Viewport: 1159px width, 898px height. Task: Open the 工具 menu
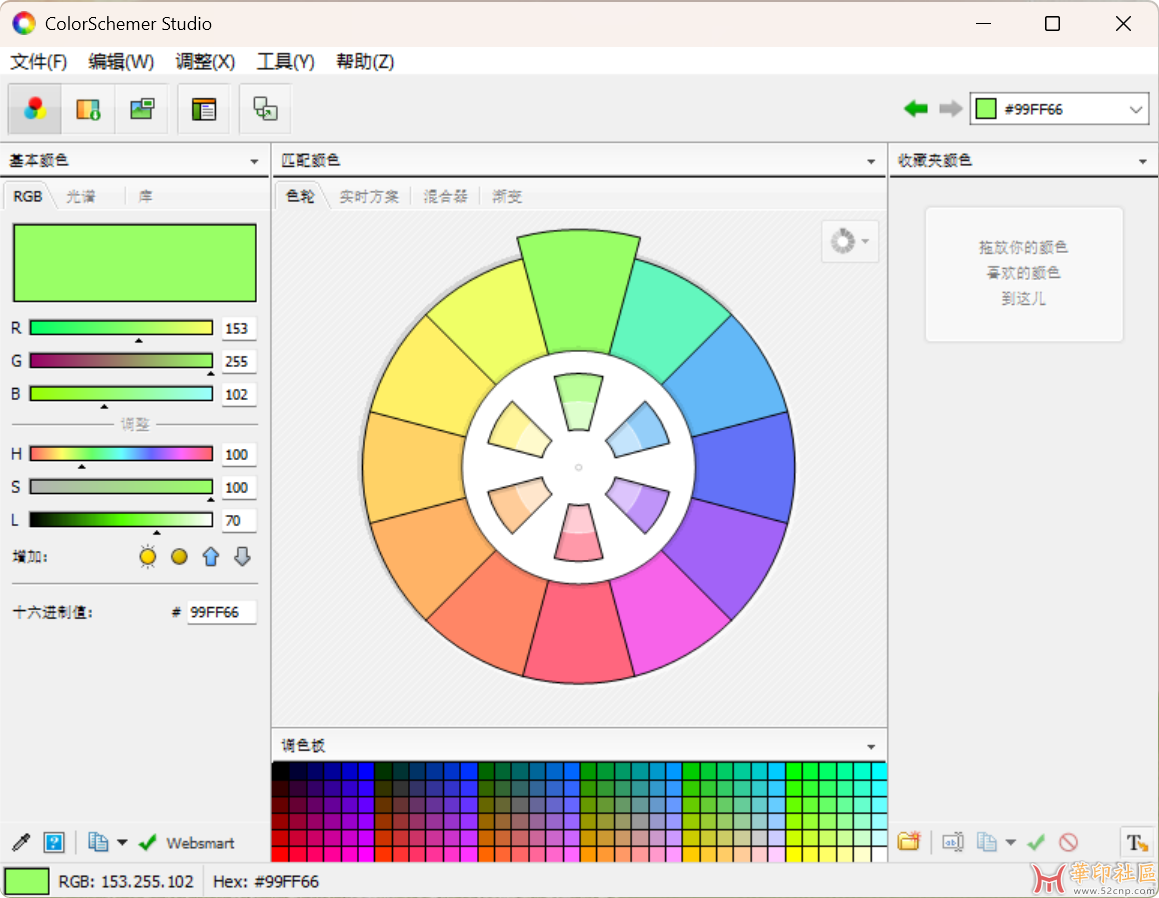point(285,61)
